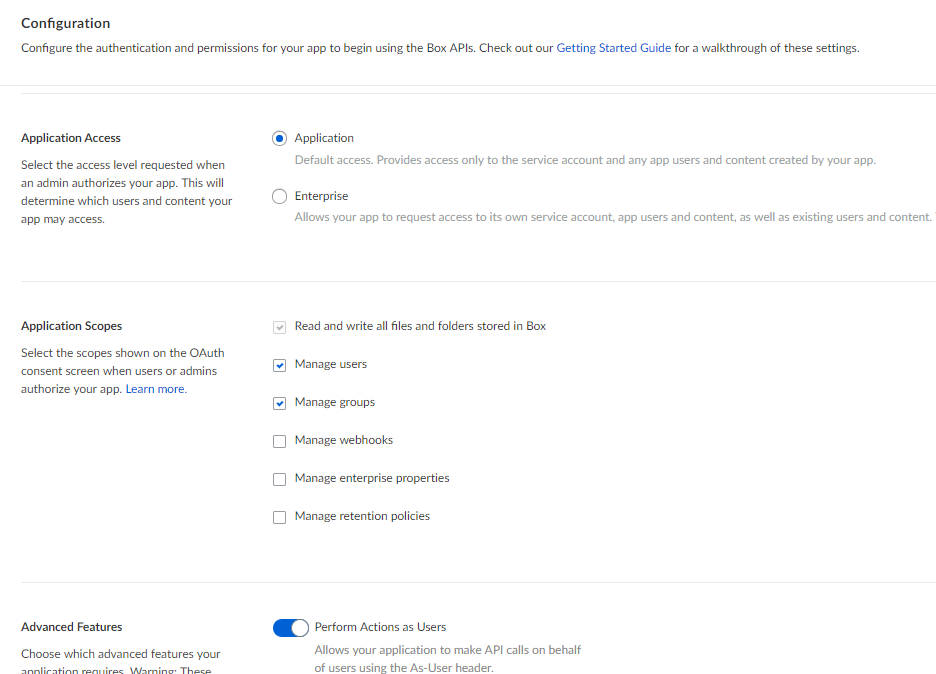Enable the Manage webhooks scope
The width and height of the screenshot is (936, 674).
279,440
